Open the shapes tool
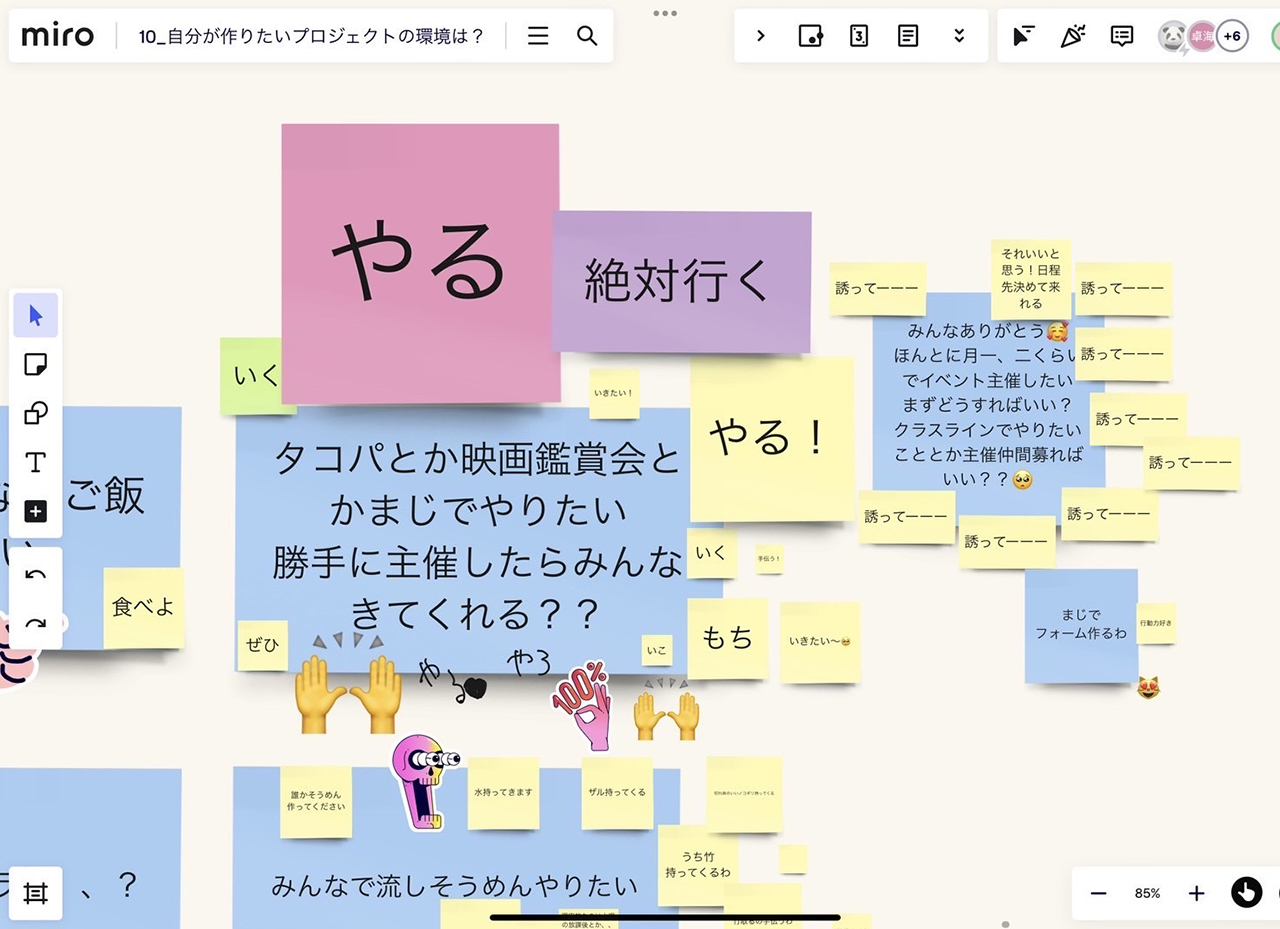1280x929 pixels. pyautogui.click(x=36, y=414)
